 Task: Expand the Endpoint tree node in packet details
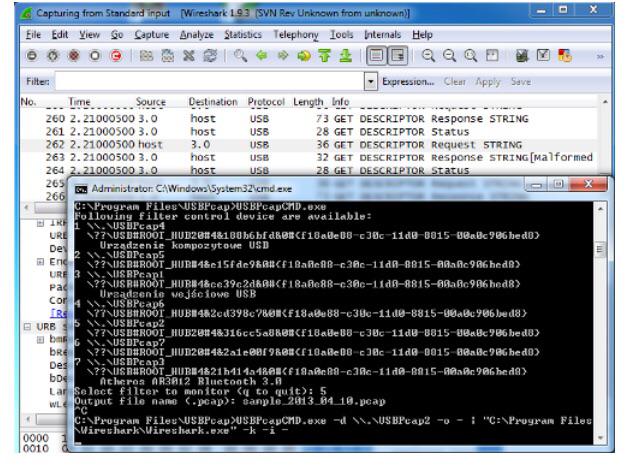(40, 262)
